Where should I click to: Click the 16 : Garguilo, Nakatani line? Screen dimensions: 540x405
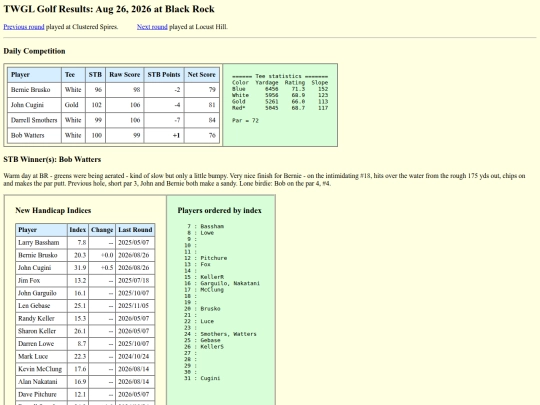(x=222, y=283)
